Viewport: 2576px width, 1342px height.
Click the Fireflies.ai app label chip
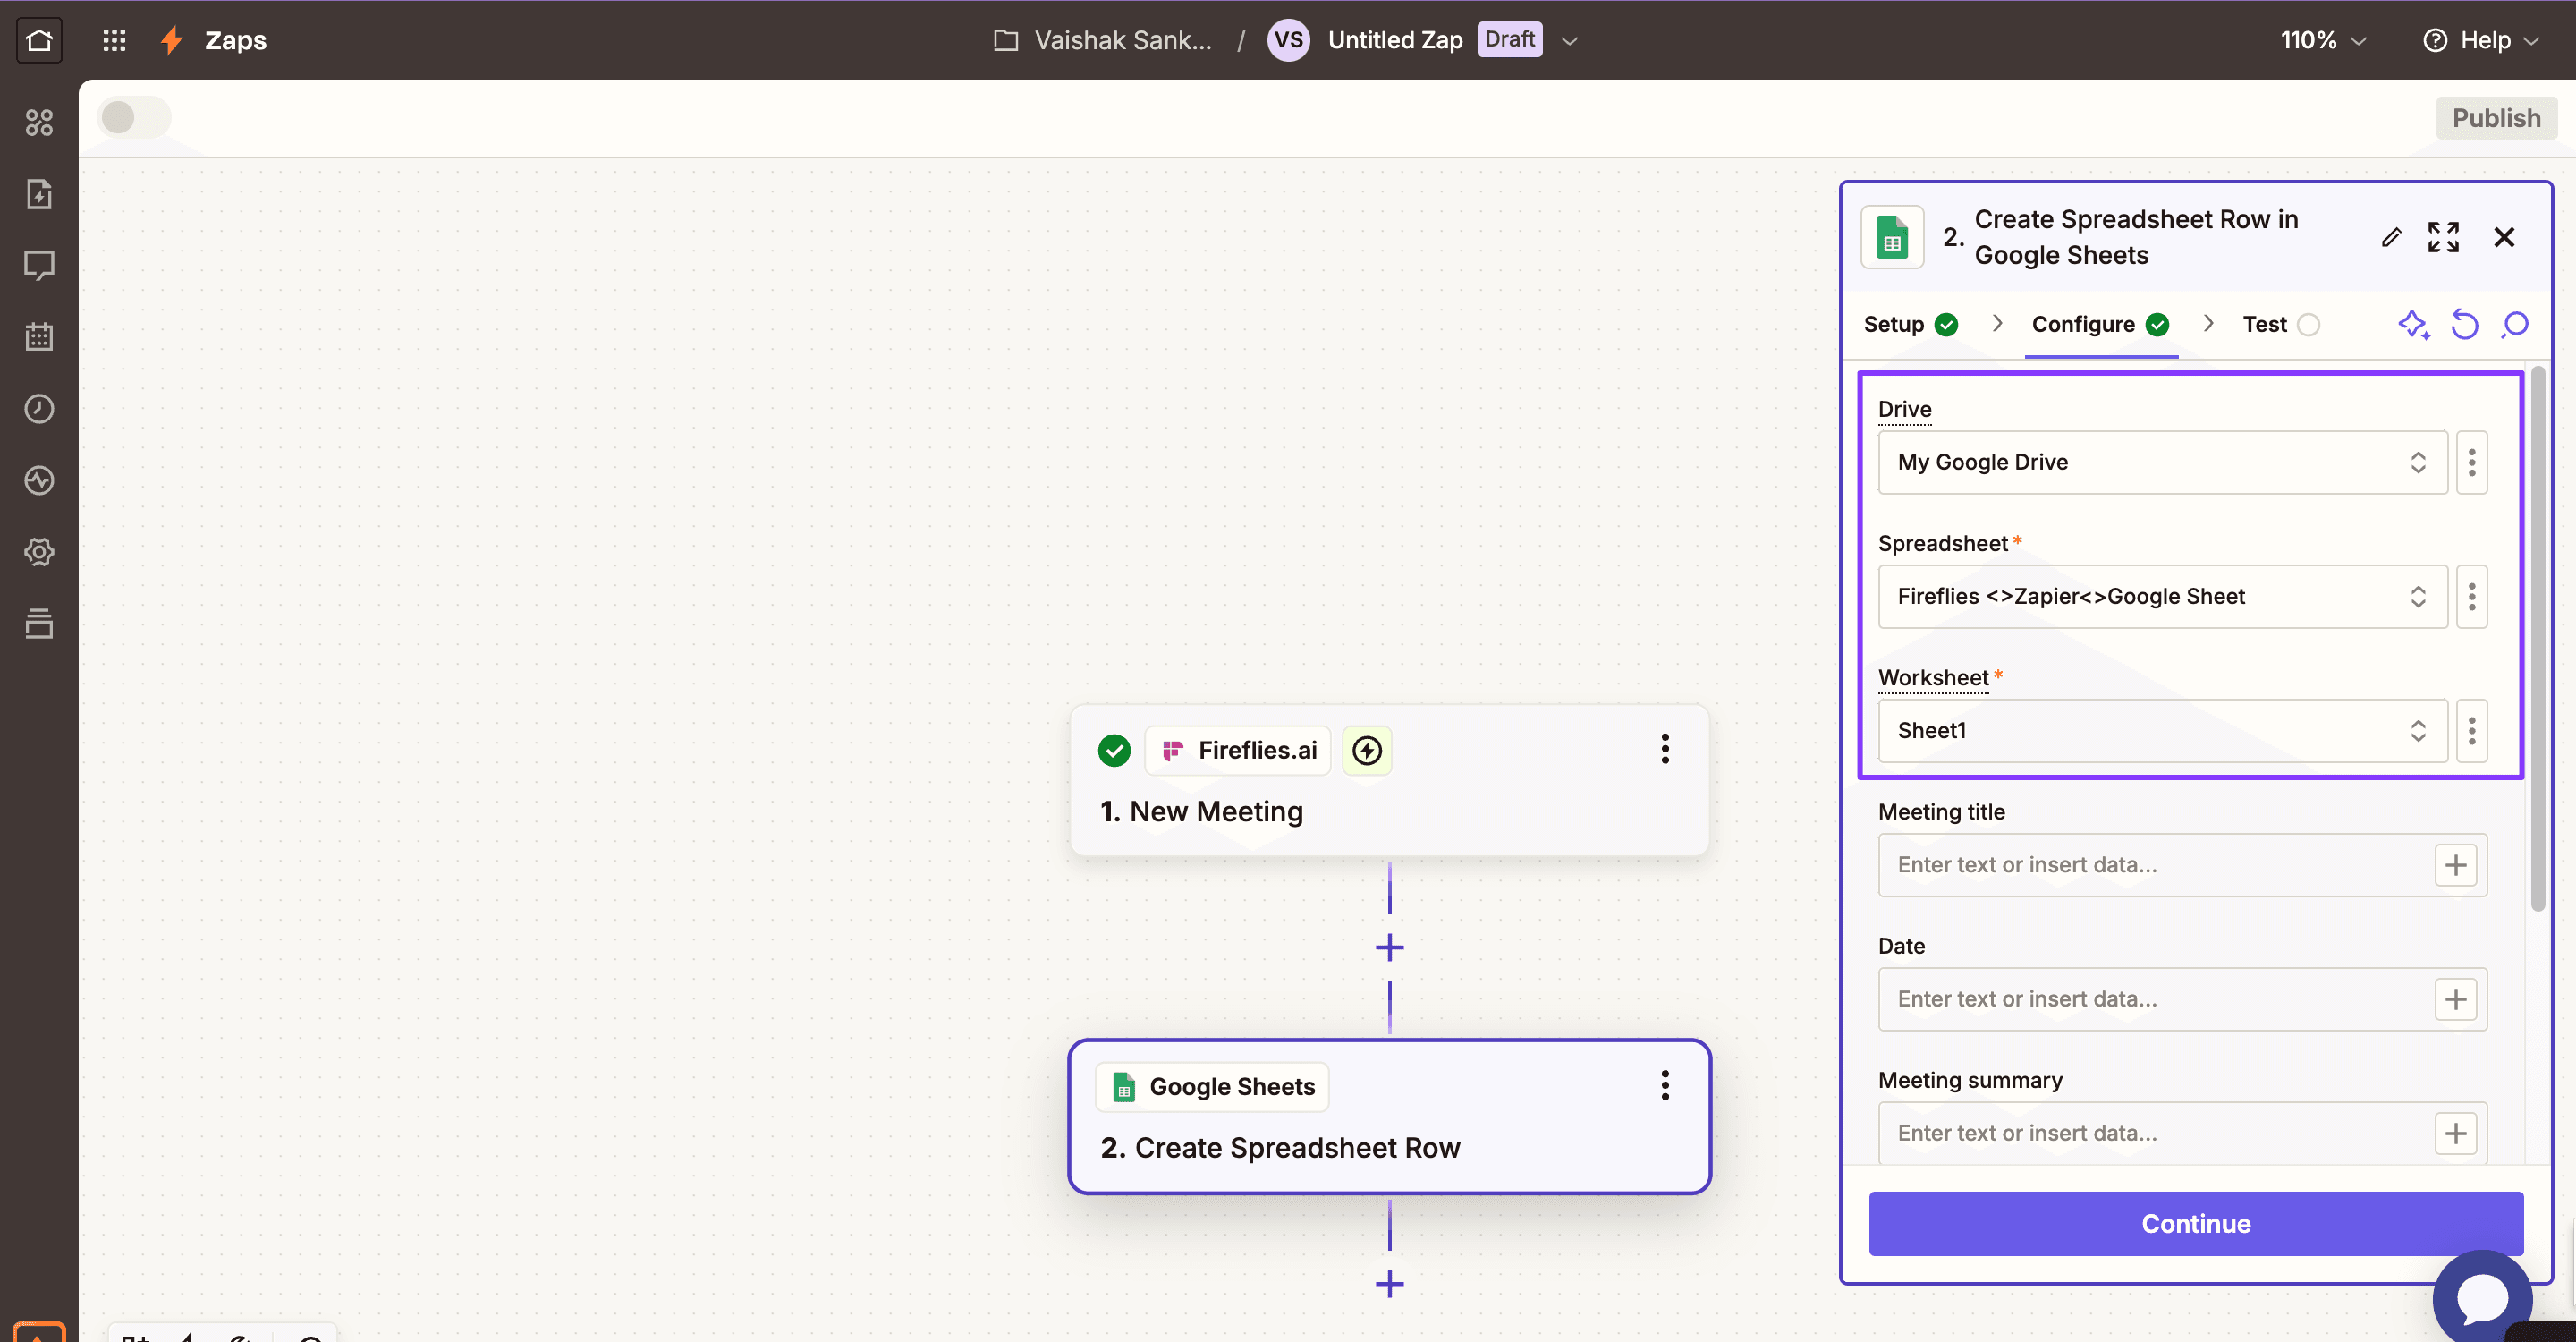[1238, 750]
